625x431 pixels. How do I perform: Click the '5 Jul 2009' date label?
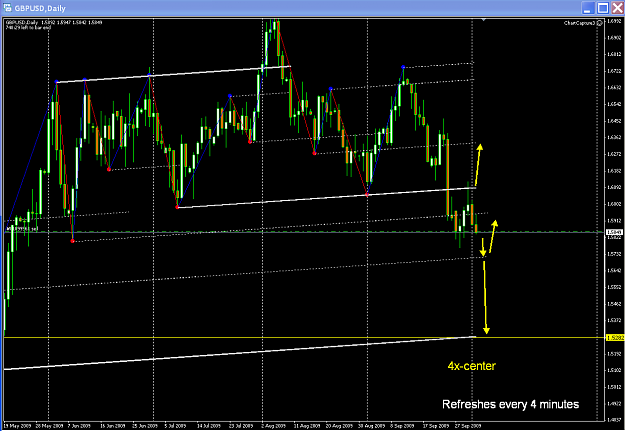click(175, 426)
